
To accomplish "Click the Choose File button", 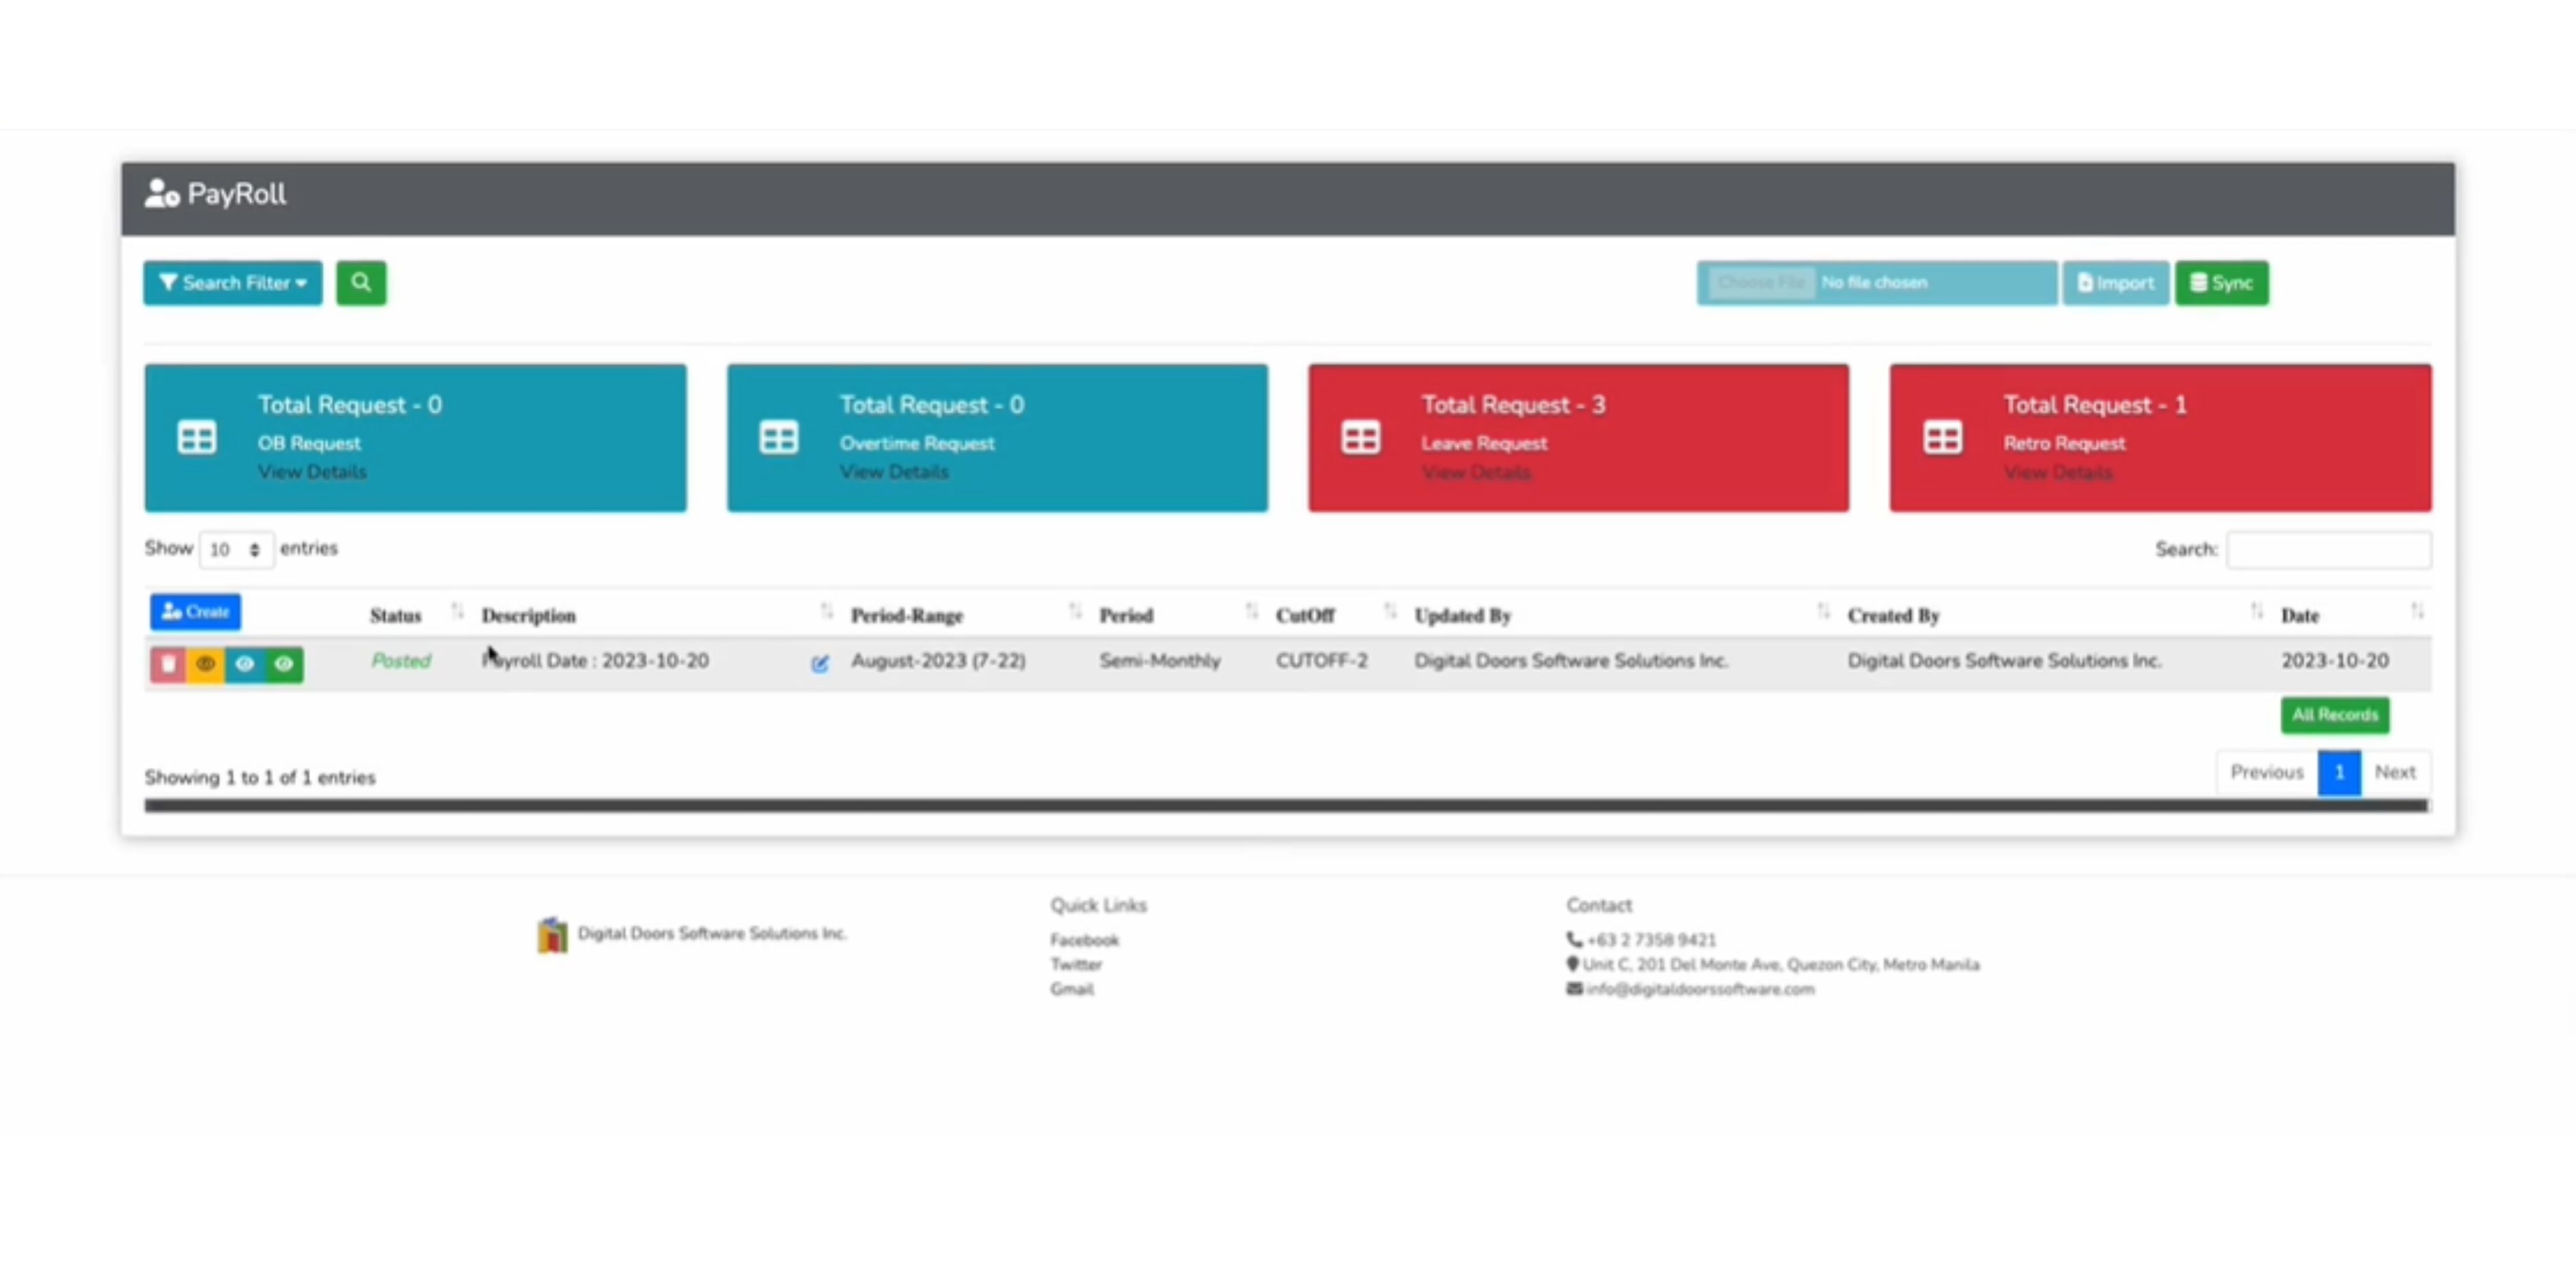I will (1761, 283).
